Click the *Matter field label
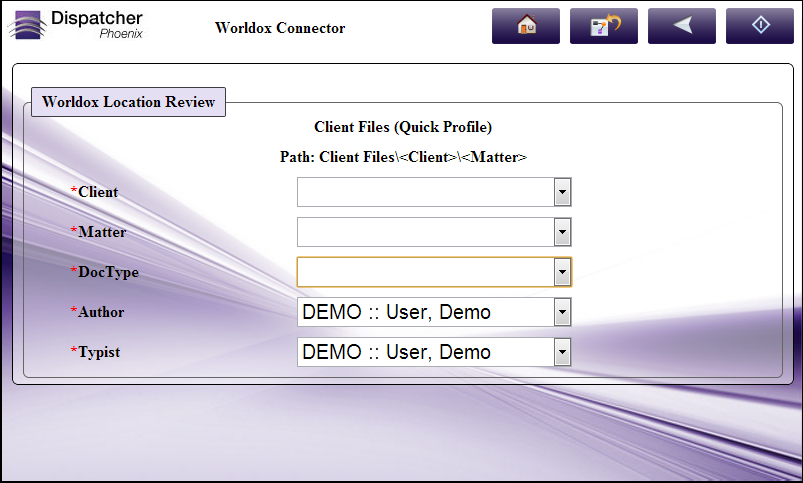This screenshot has width=803, height=483. pyautogui.click(x=98, y=232)
